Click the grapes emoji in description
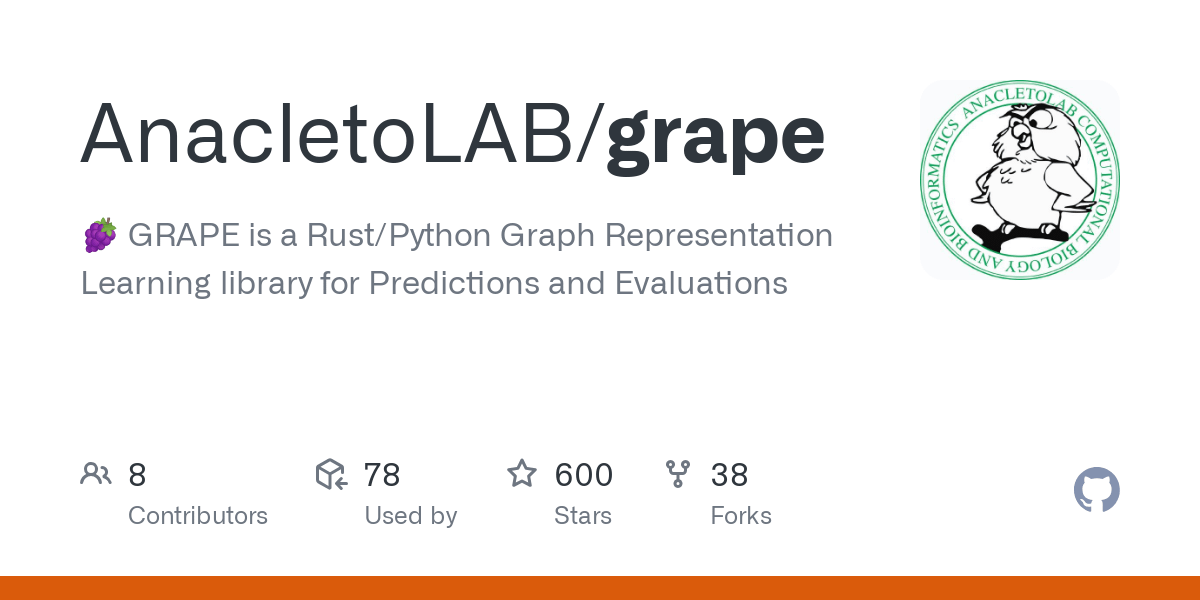The height and width of the screenshot is (600, 1200). 99,236
